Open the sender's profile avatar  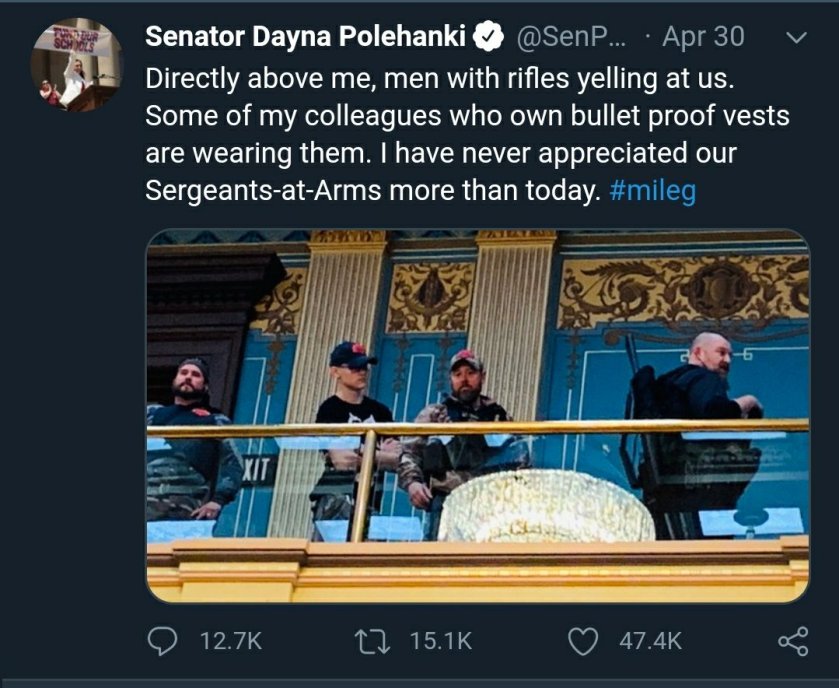point(77,65)
